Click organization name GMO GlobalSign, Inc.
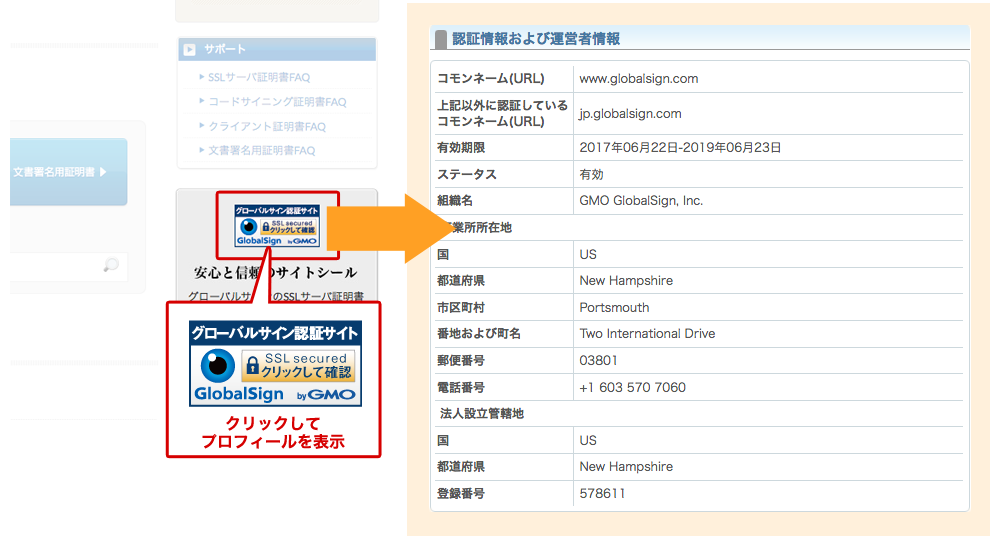The height and width of the screenshot is (536, 993). pyautogui.click(x=641, y=201)
